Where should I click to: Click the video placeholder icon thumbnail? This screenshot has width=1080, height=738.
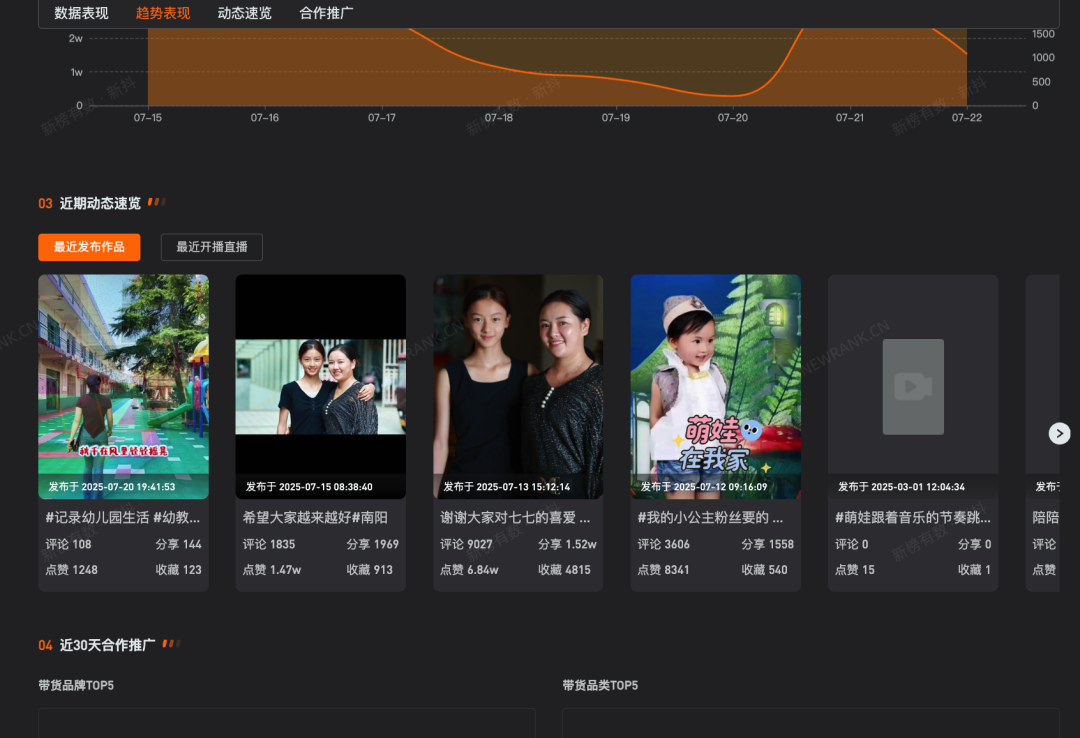(912, 386)
